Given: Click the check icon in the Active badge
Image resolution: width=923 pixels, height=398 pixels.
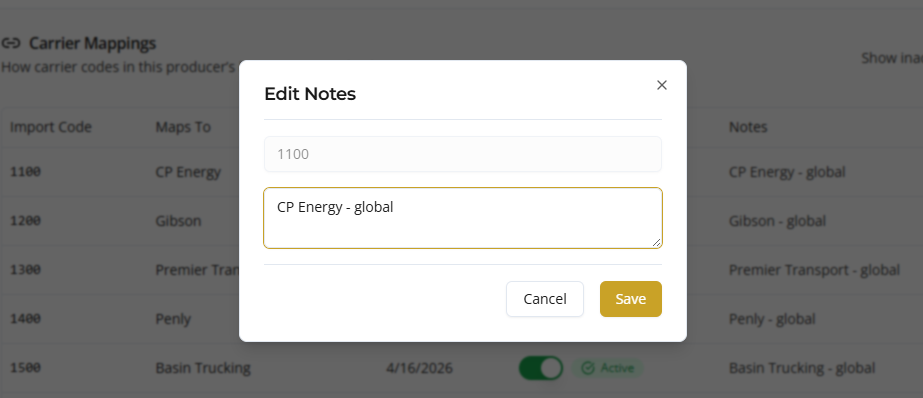Looking at the screenshot, I should [x=587, y=369].
